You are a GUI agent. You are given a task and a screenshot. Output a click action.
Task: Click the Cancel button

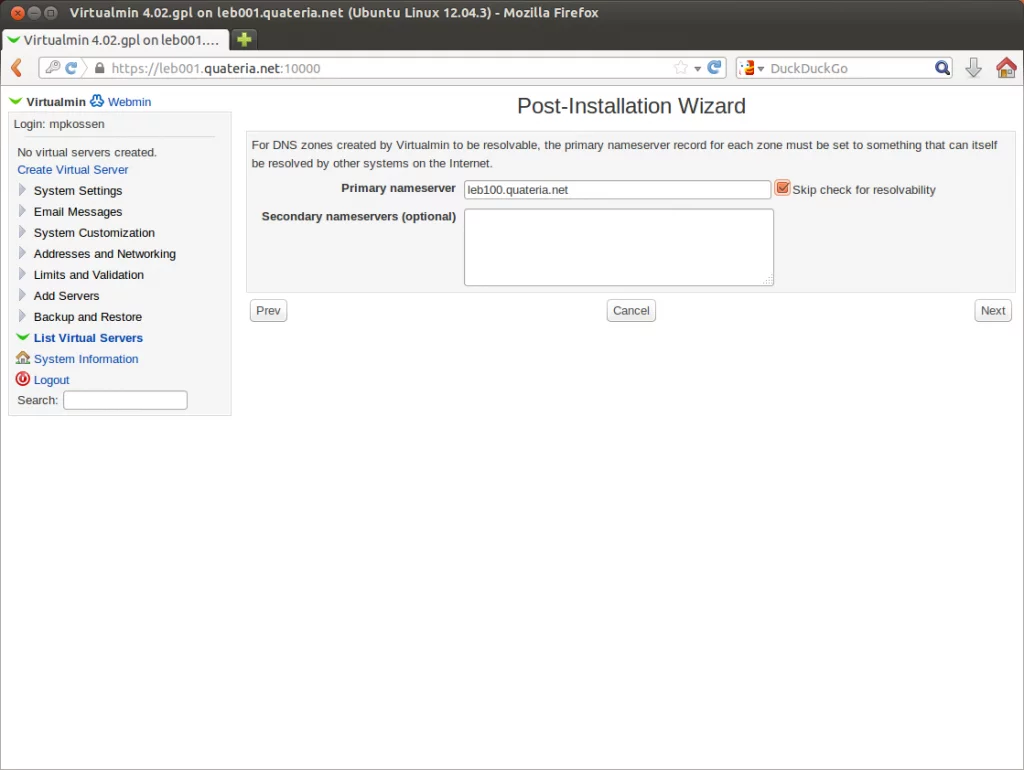tap(631, 311)
